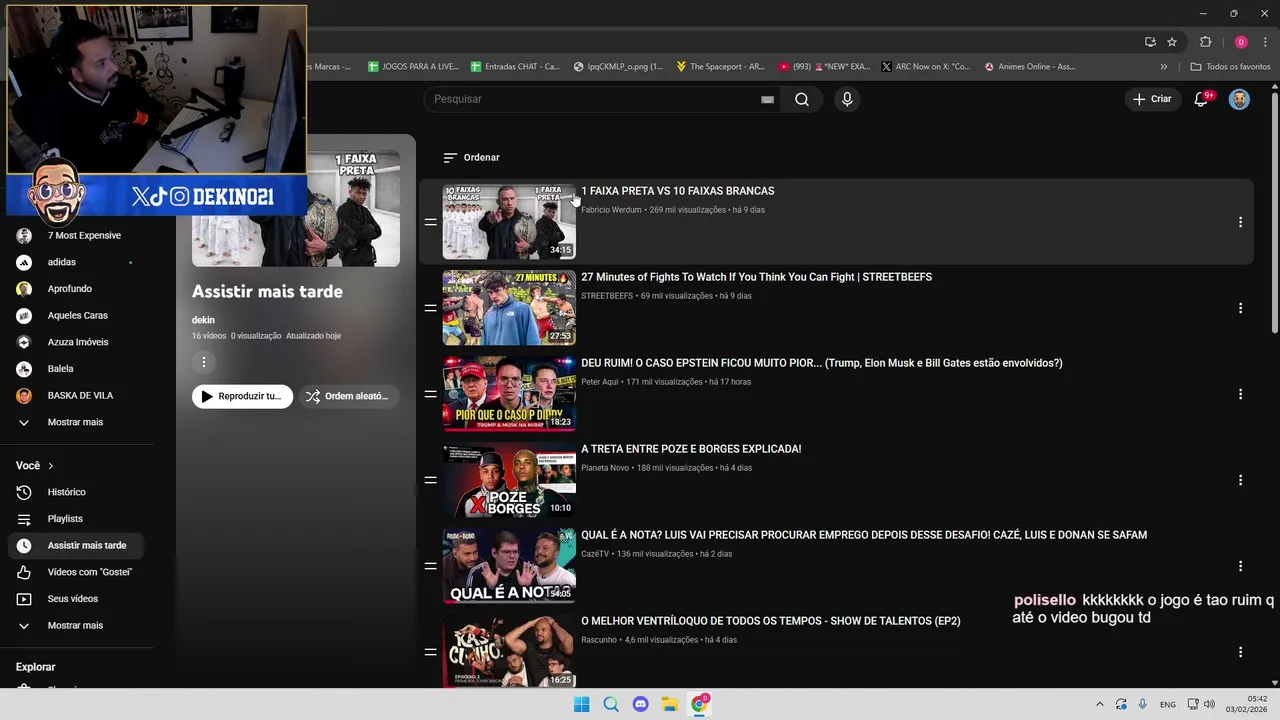Open Aprofundo subscription channel

(77, 289)
